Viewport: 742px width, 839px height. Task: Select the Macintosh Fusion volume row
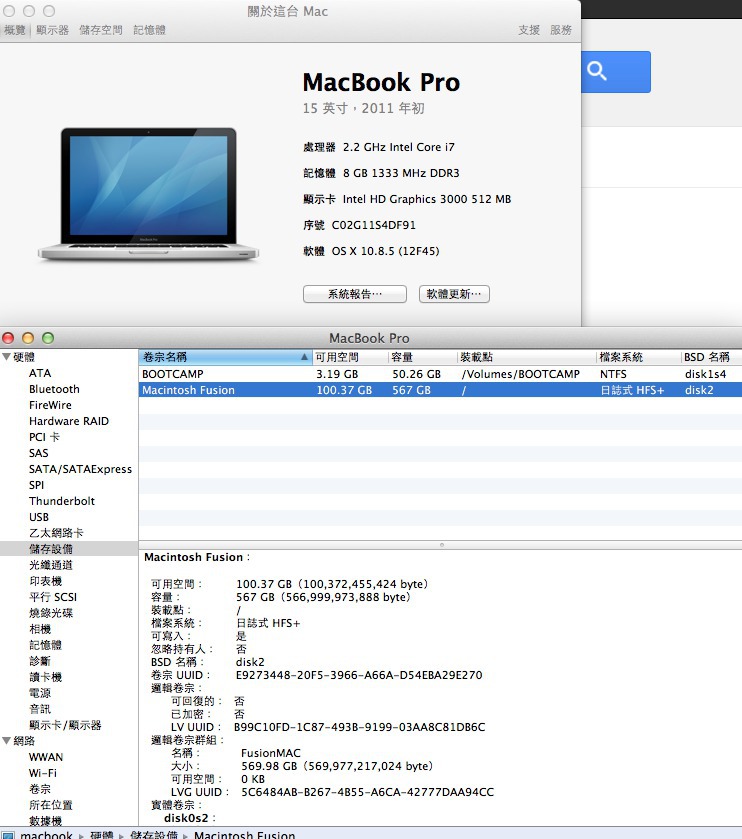[440, 390]
